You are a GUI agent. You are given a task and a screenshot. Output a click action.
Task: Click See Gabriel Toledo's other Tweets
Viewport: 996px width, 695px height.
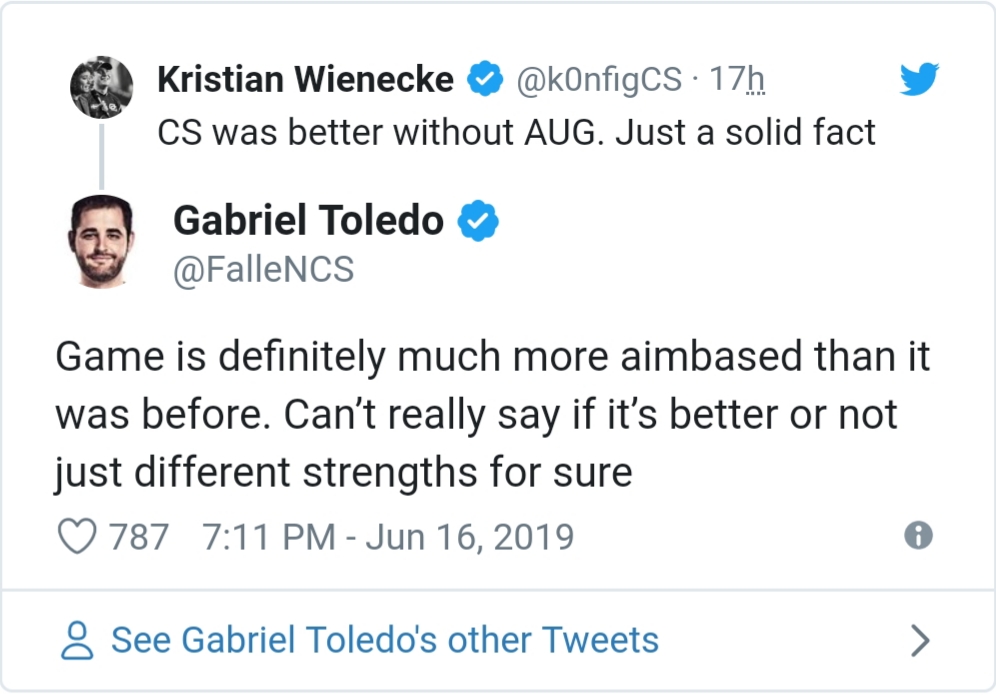385,641
